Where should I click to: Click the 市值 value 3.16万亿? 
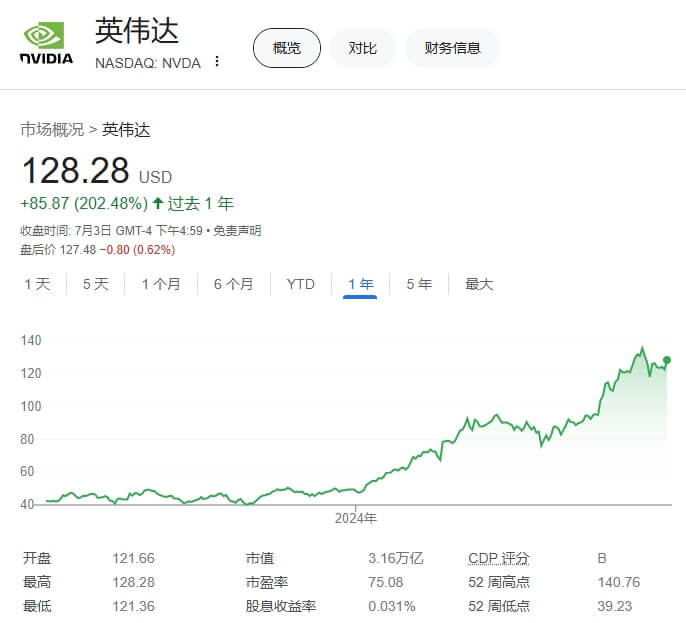click(x=396, y=558)
